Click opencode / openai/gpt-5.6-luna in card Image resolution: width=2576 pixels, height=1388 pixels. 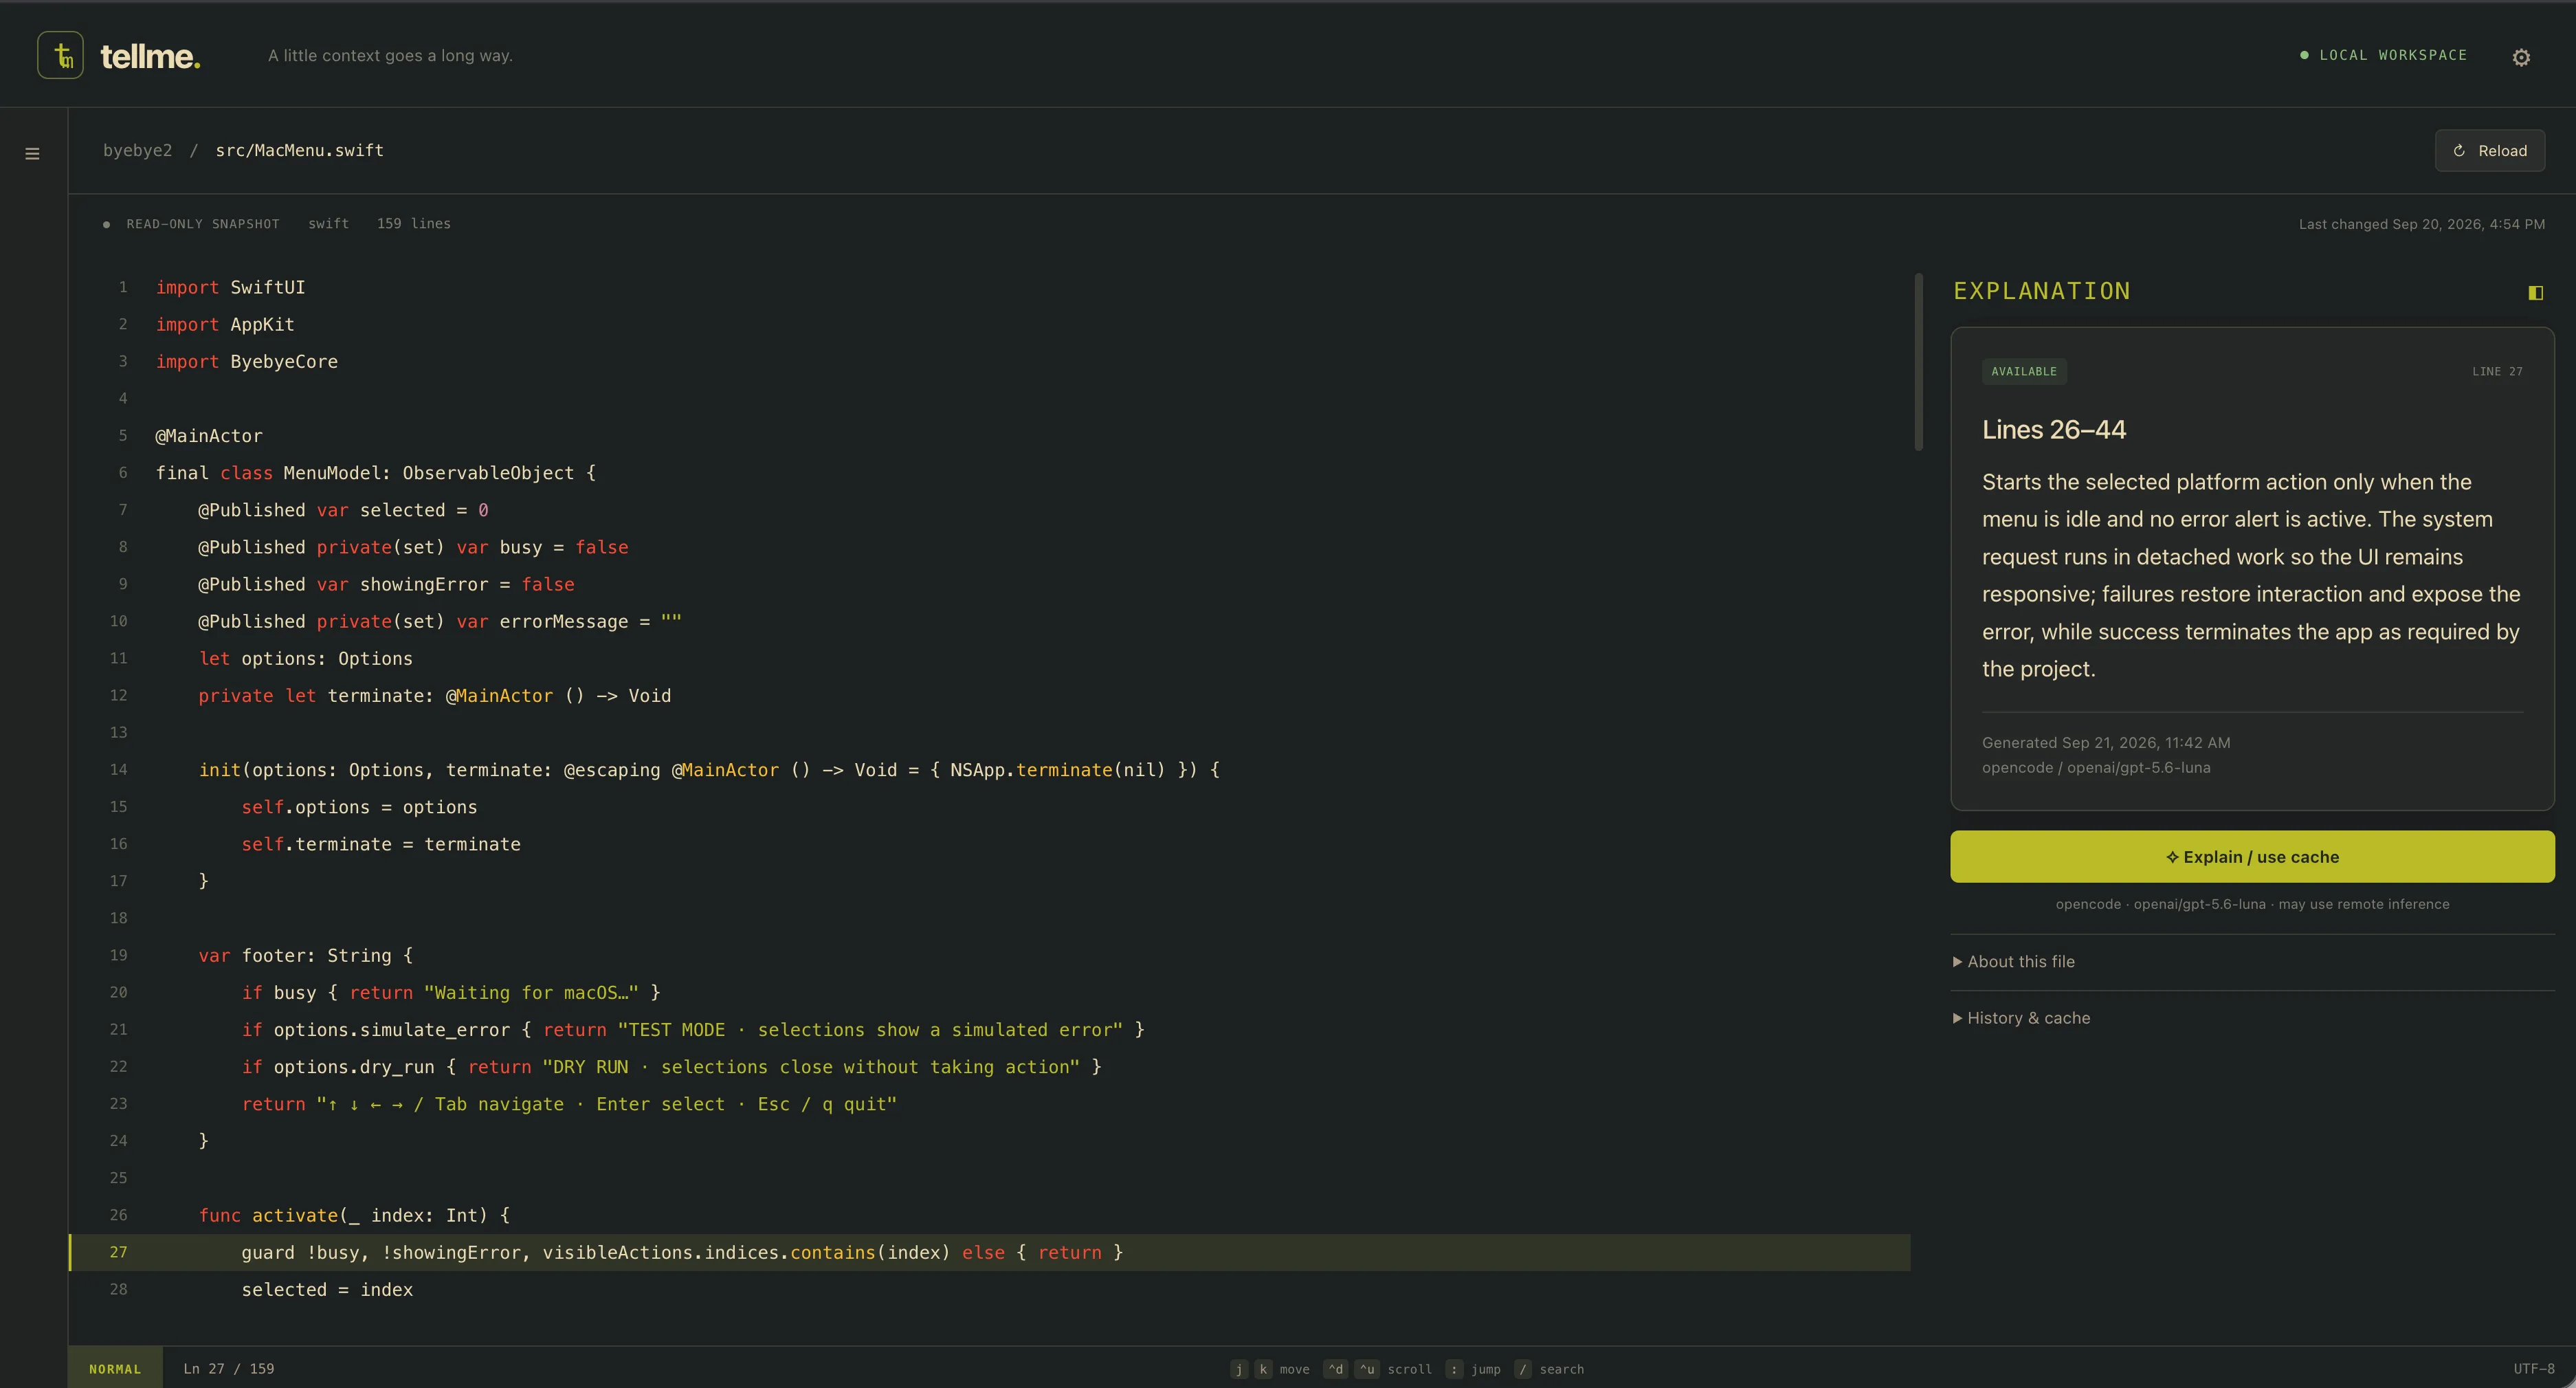(x=2096, y=768)
